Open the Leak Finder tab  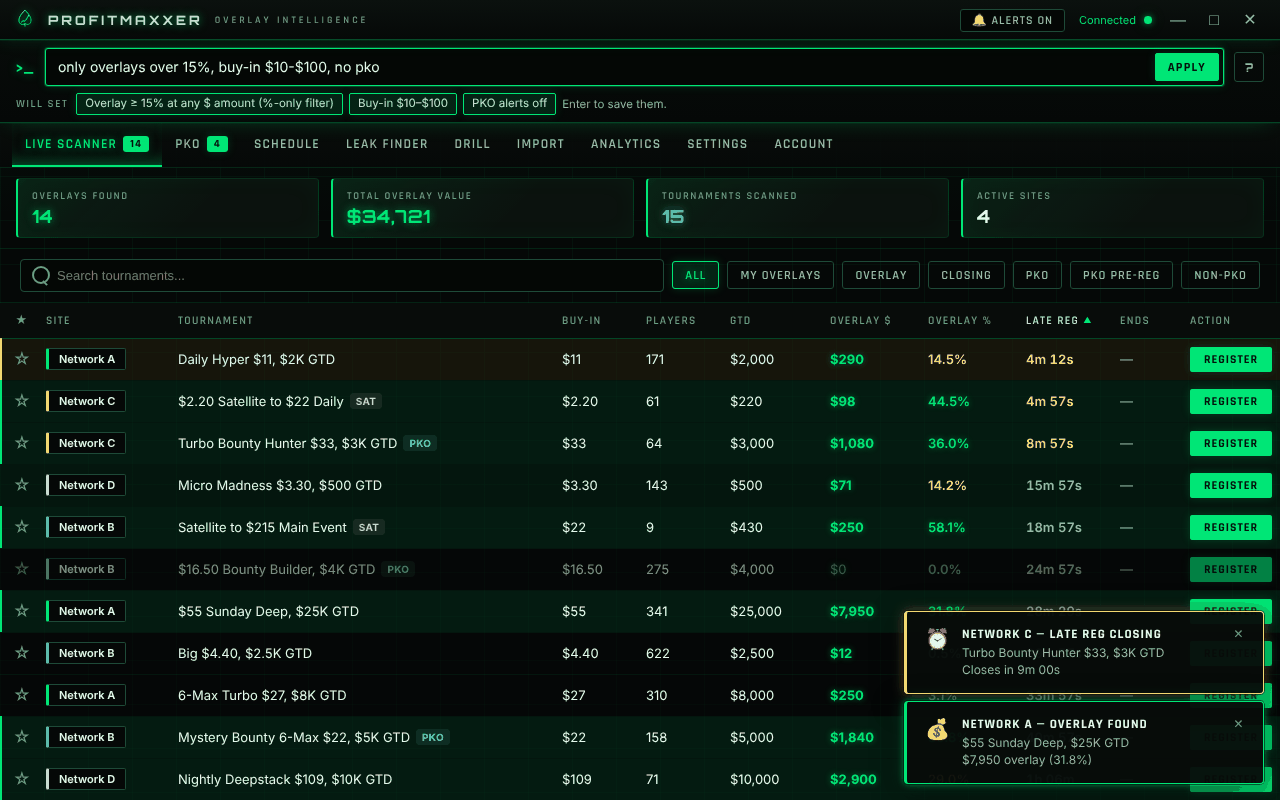point(387,144)
